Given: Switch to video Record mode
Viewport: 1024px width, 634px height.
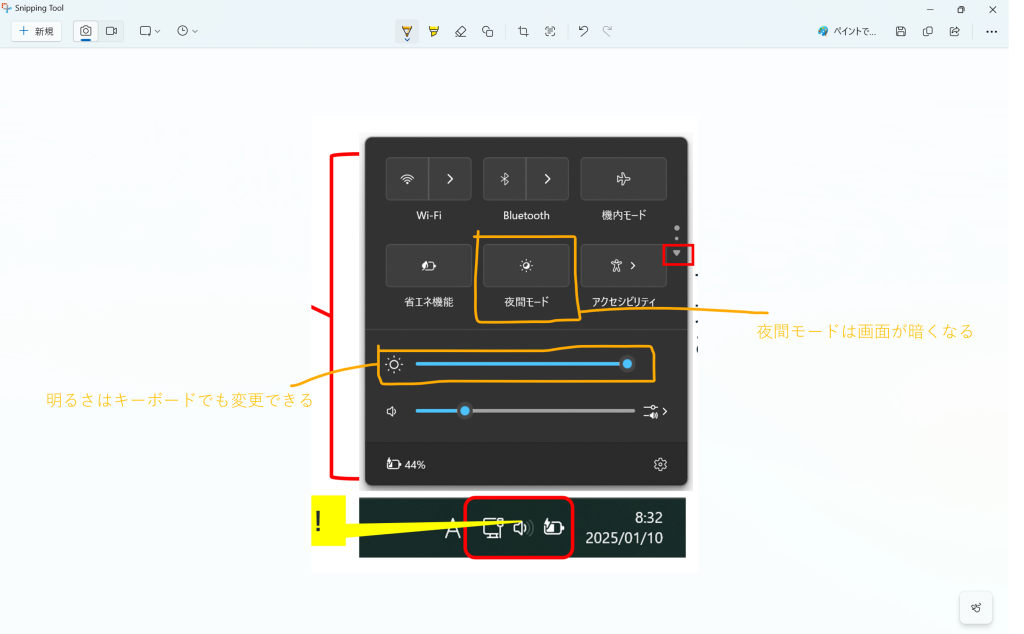Looking at the screenshot, I should [x=111, y=31].
